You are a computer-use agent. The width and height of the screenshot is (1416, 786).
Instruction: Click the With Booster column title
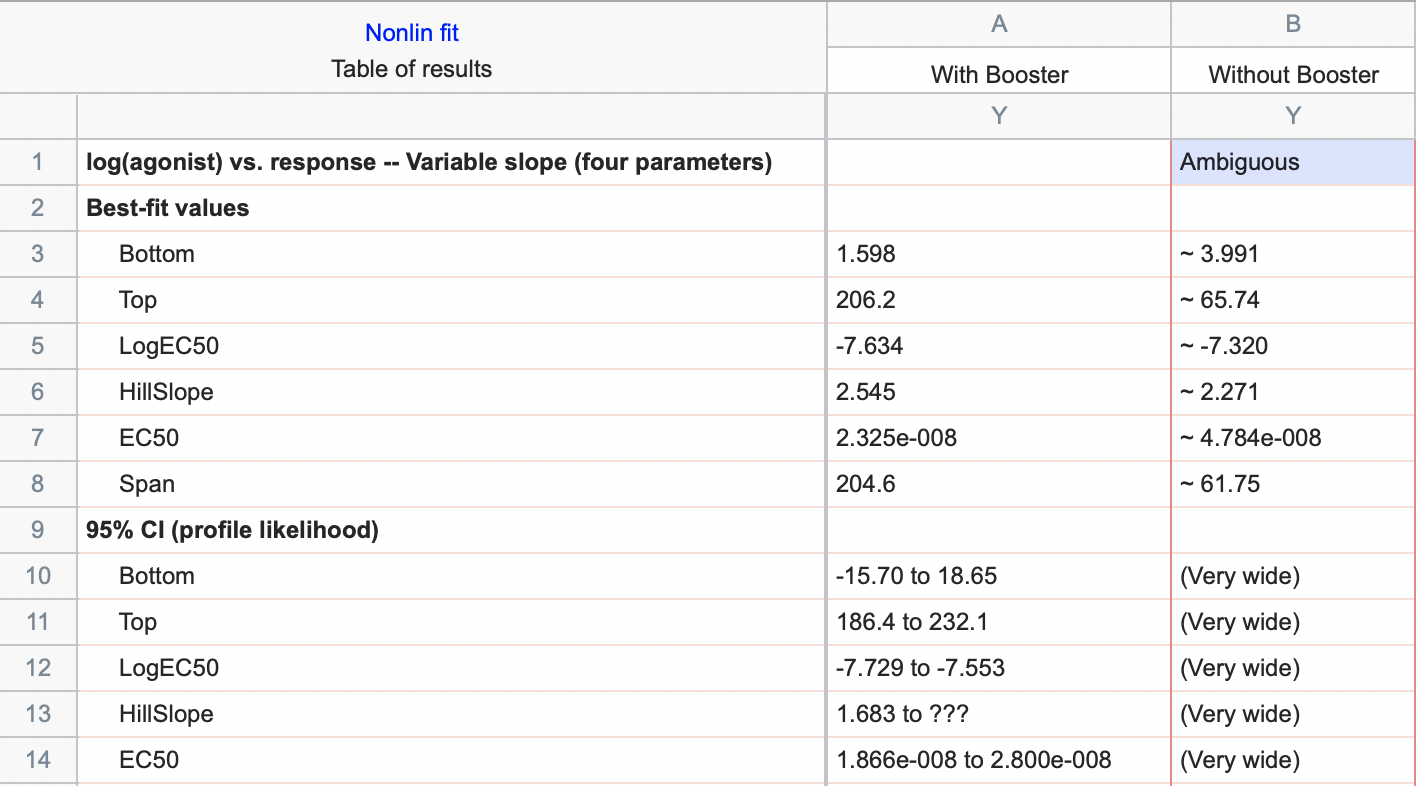[999, 74]
